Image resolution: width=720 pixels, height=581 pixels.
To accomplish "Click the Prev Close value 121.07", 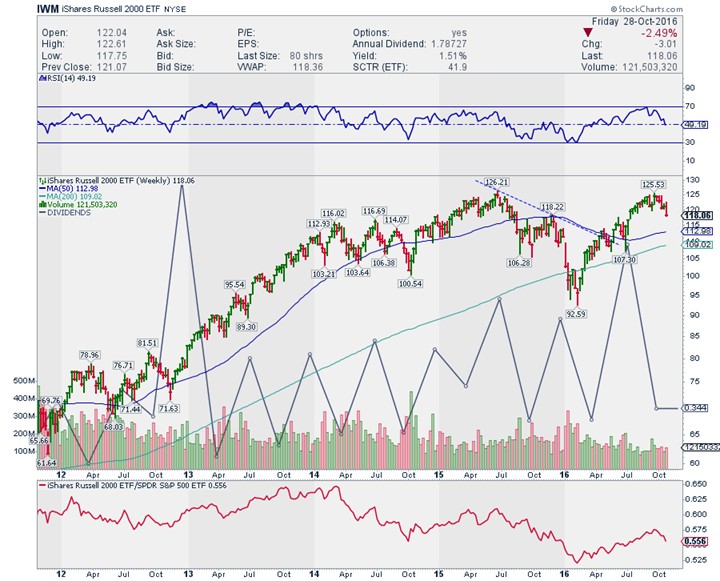I will pyautogui.click(x=112, y=67).
